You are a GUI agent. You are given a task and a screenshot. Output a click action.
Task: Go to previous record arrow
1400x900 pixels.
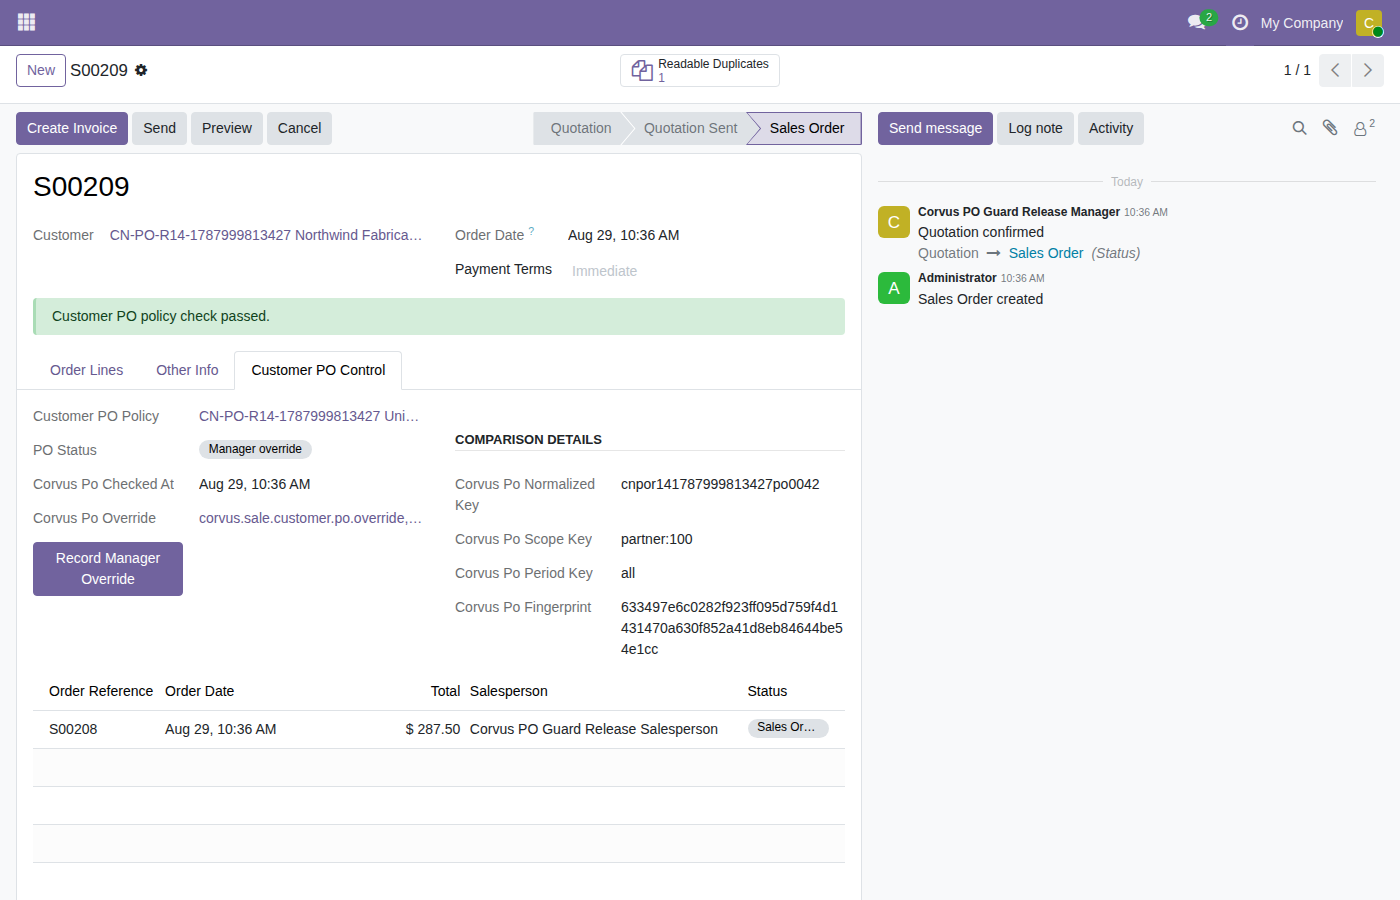(1335, 70)
